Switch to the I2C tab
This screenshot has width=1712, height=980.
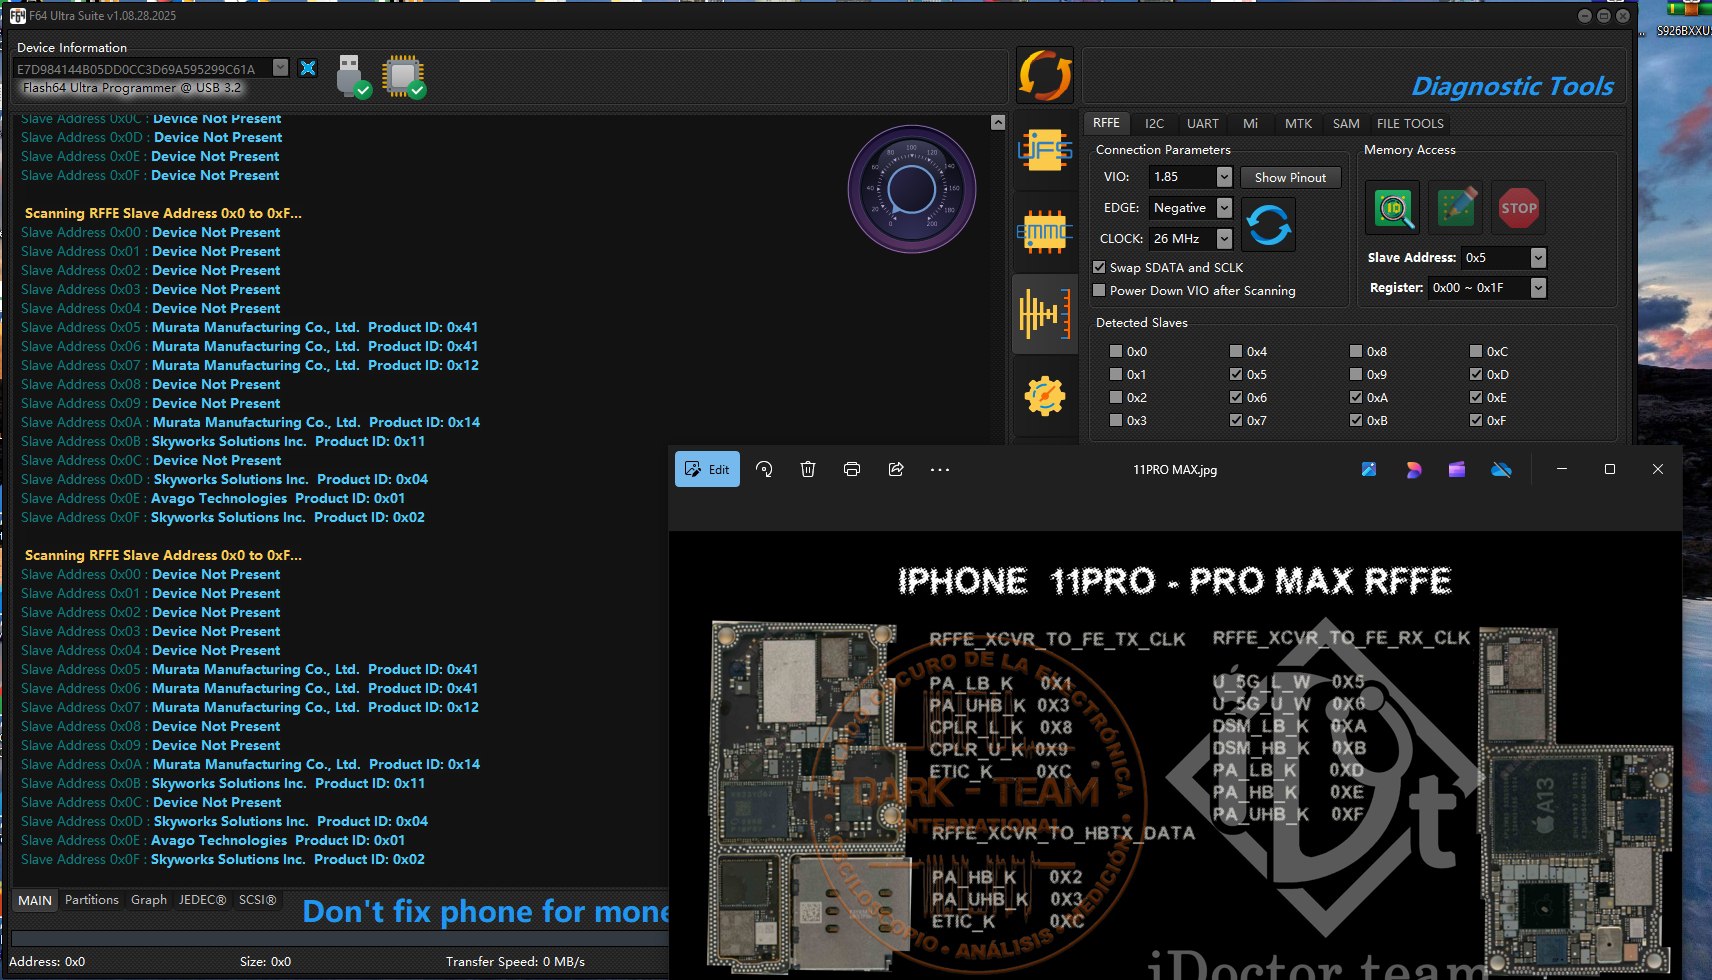coord(1154,123)
